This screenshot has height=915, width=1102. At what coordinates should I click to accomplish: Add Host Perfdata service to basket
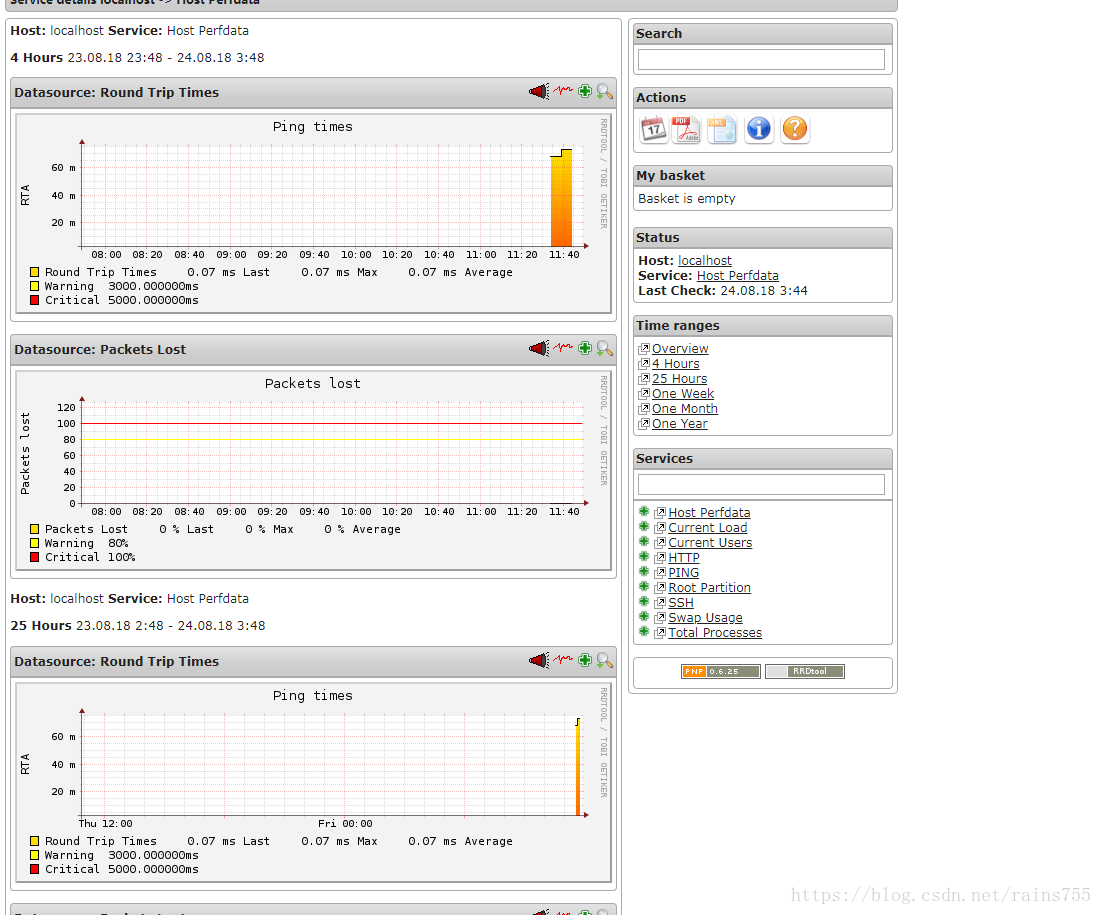point(644,512)
